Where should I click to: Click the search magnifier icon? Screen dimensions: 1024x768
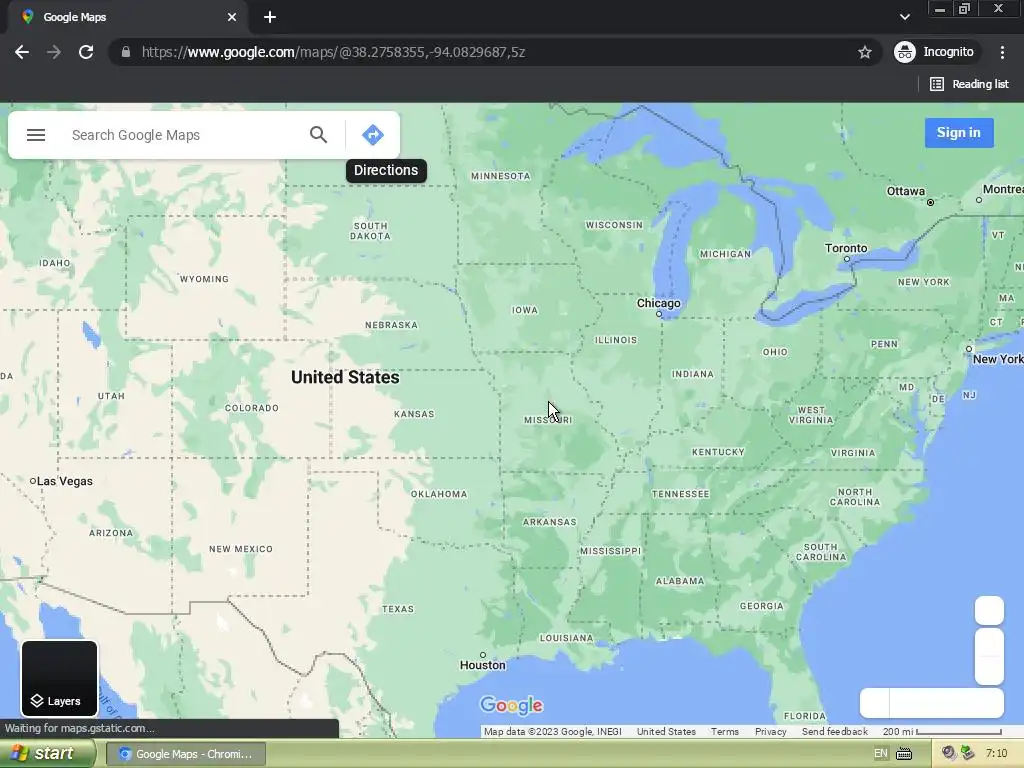318,135
